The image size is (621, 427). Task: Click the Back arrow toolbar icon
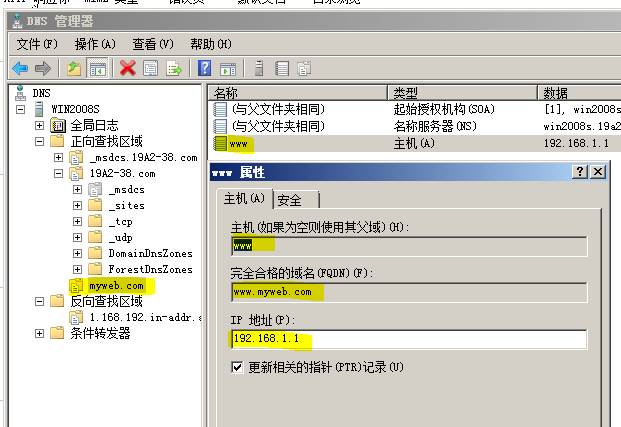click(x=20, y=69)
